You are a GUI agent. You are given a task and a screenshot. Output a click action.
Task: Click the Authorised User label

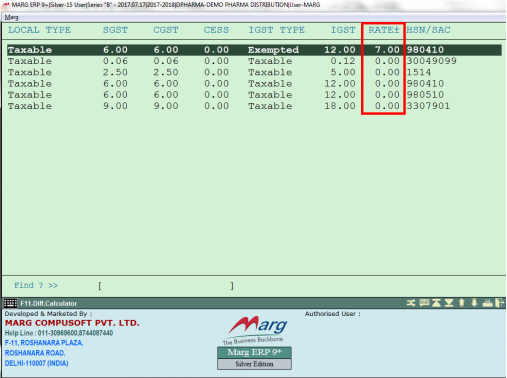pos(332,314)
